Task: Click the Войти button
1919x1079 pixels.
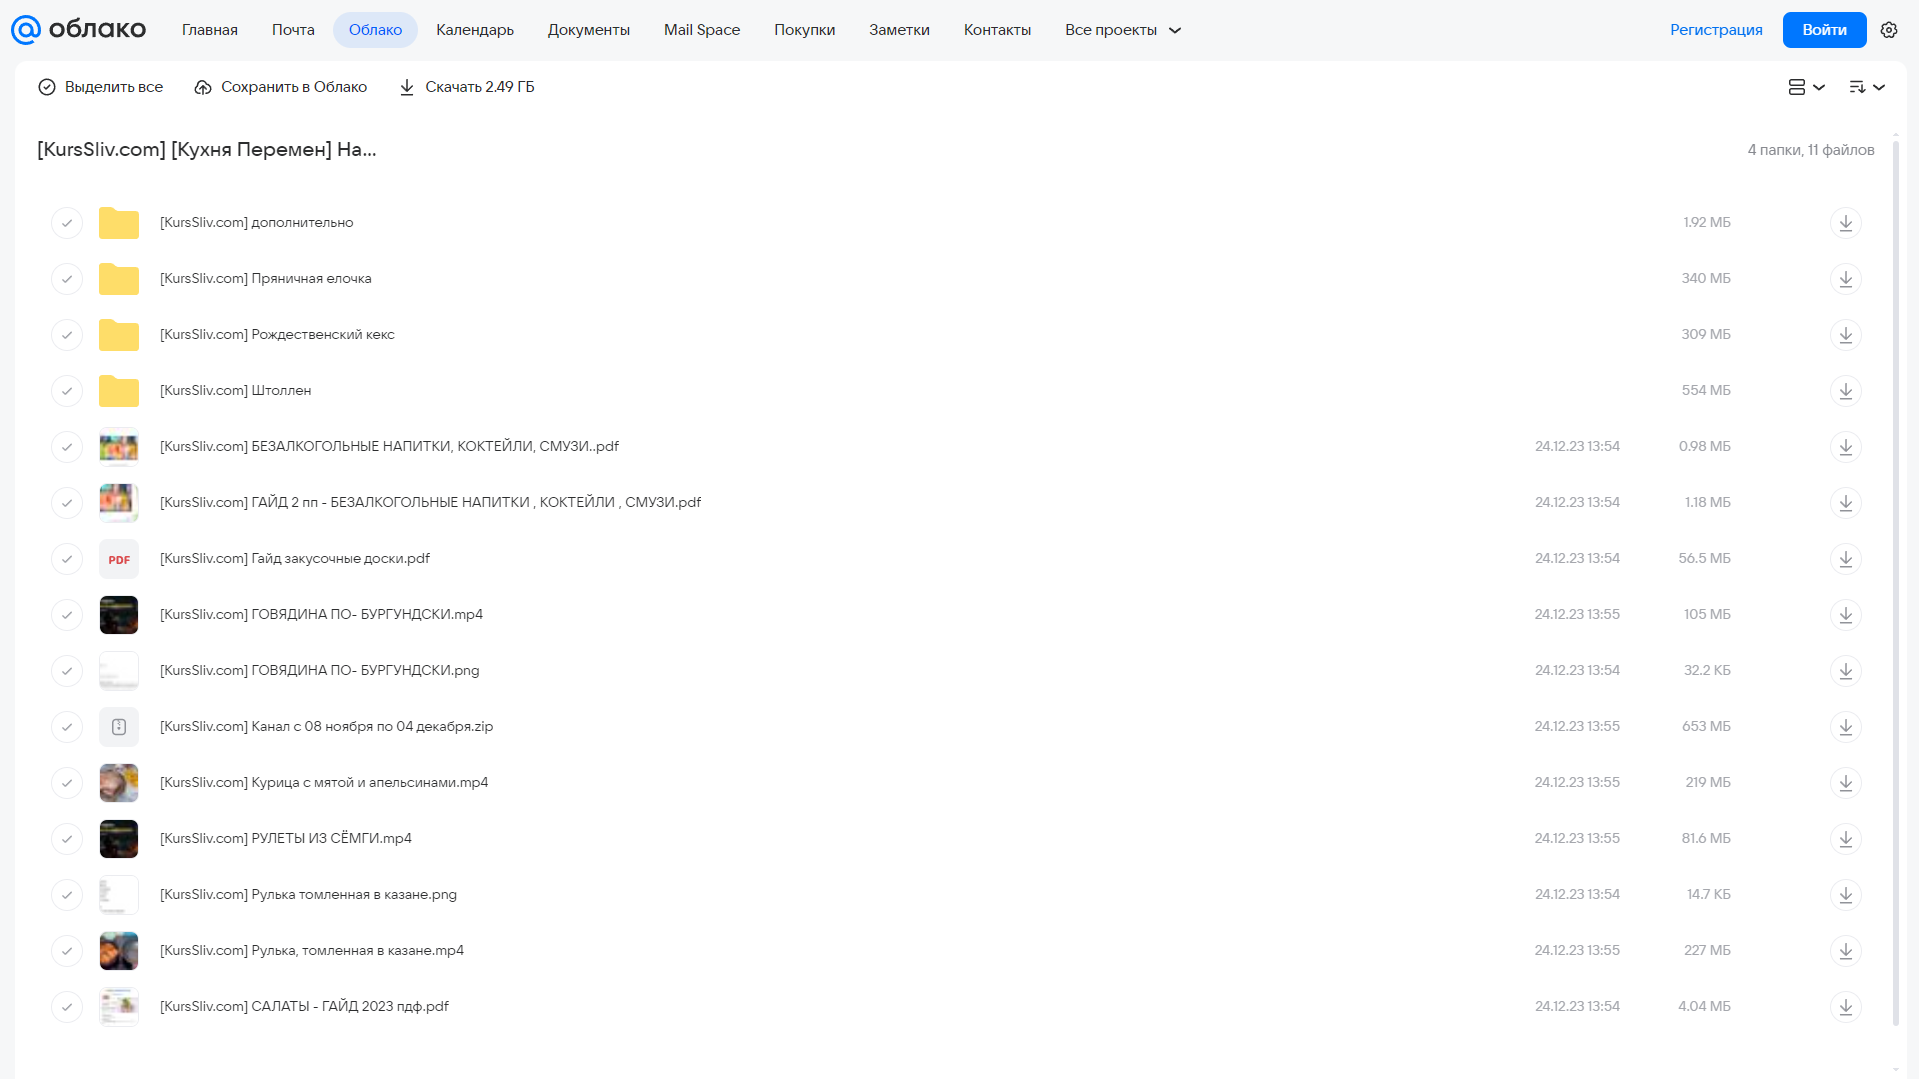Action: [1824, 30]
